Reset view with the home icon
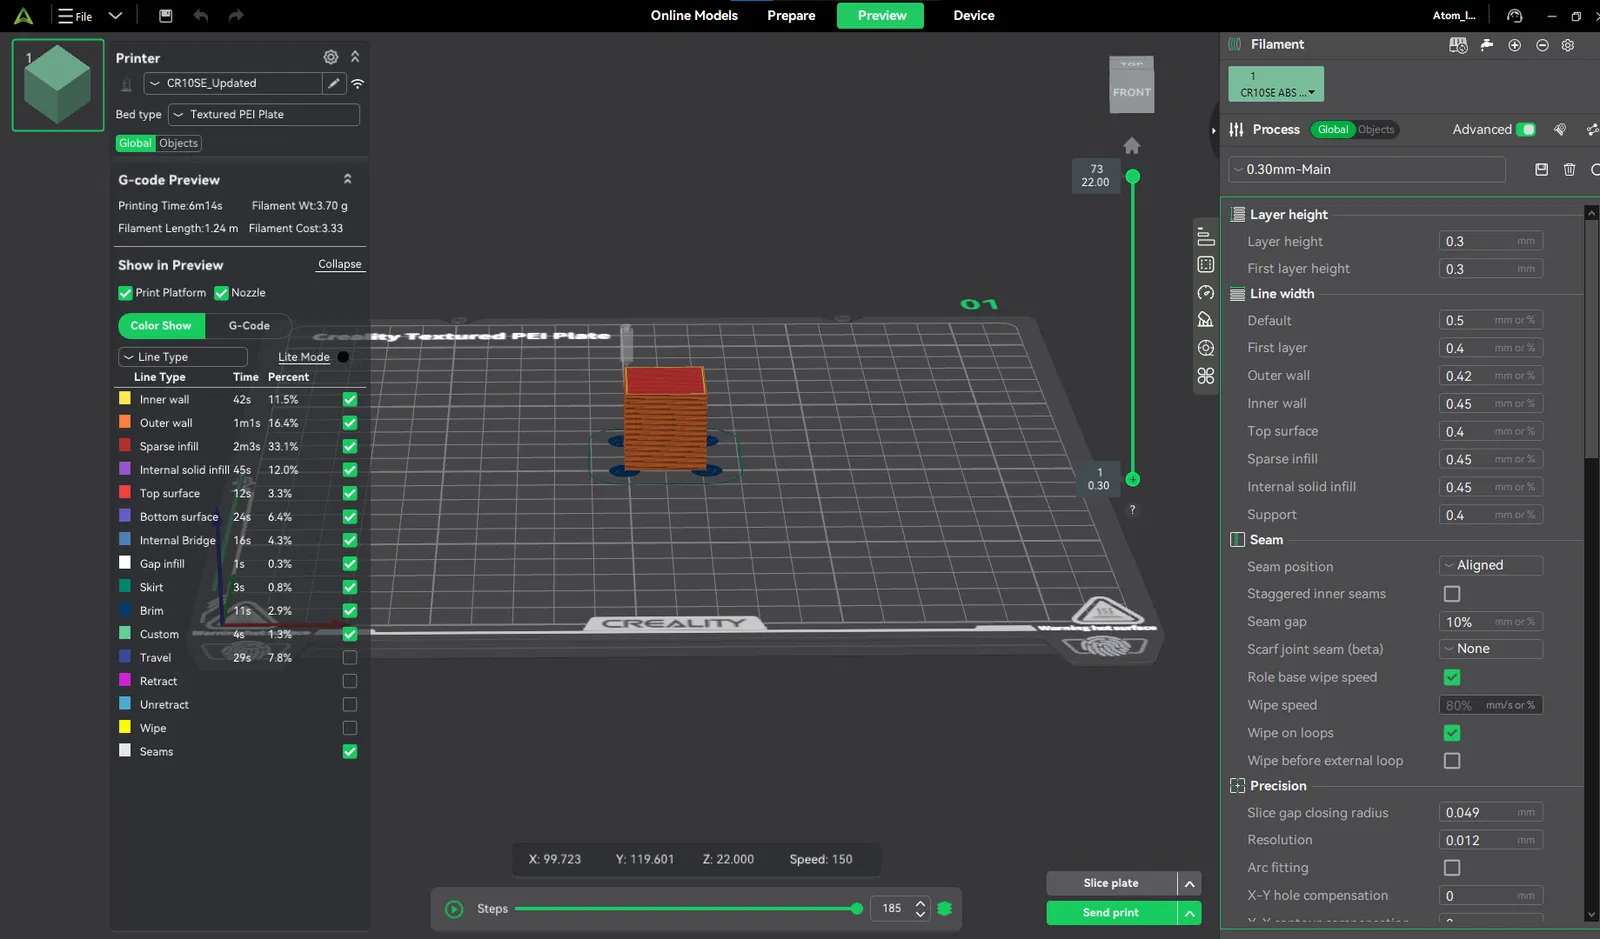Screen dimensions: 1600x939 [1132, 146]
